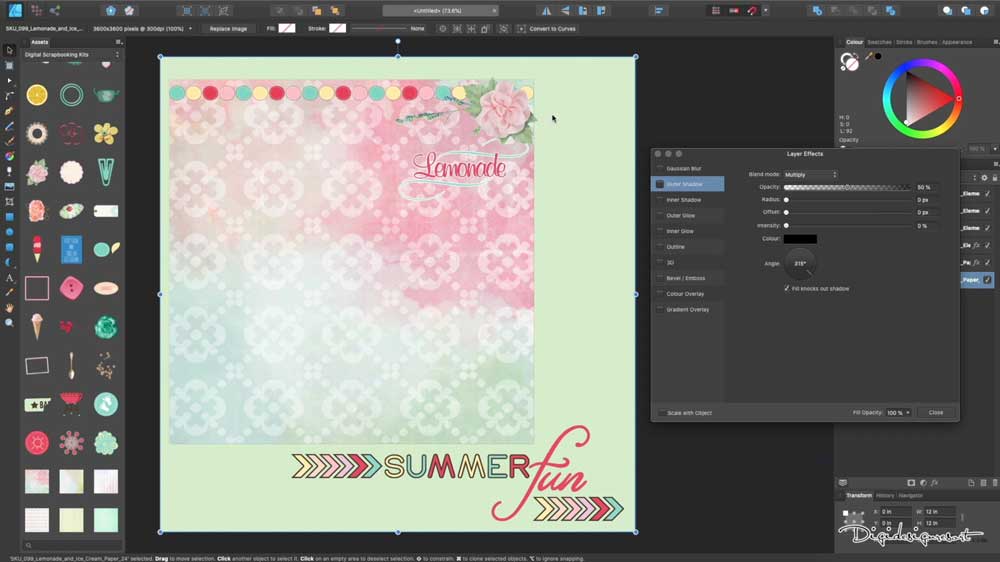Click Flip Horizontal toolbar icon
The image size is (1000, 562).
click(547, 11)
